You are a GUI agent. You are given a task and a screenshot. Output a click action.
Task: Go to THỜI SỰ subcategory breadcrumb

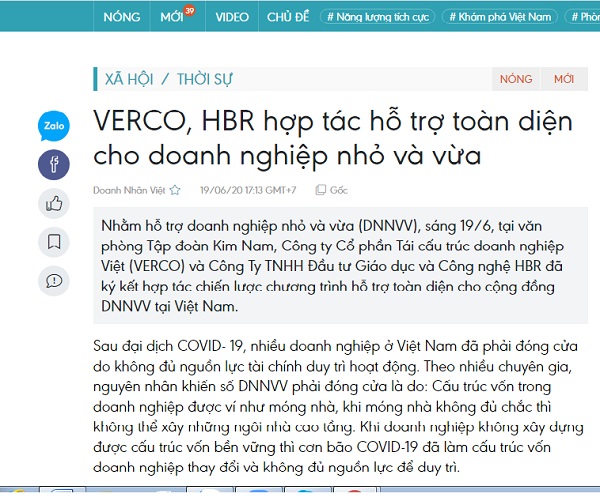point(204,79)
